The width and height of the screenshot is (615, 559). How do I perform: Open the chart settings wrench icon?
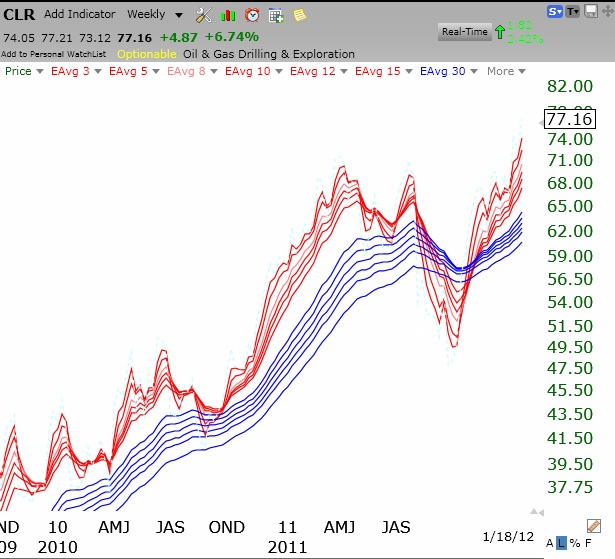click(x=204, y=15)
